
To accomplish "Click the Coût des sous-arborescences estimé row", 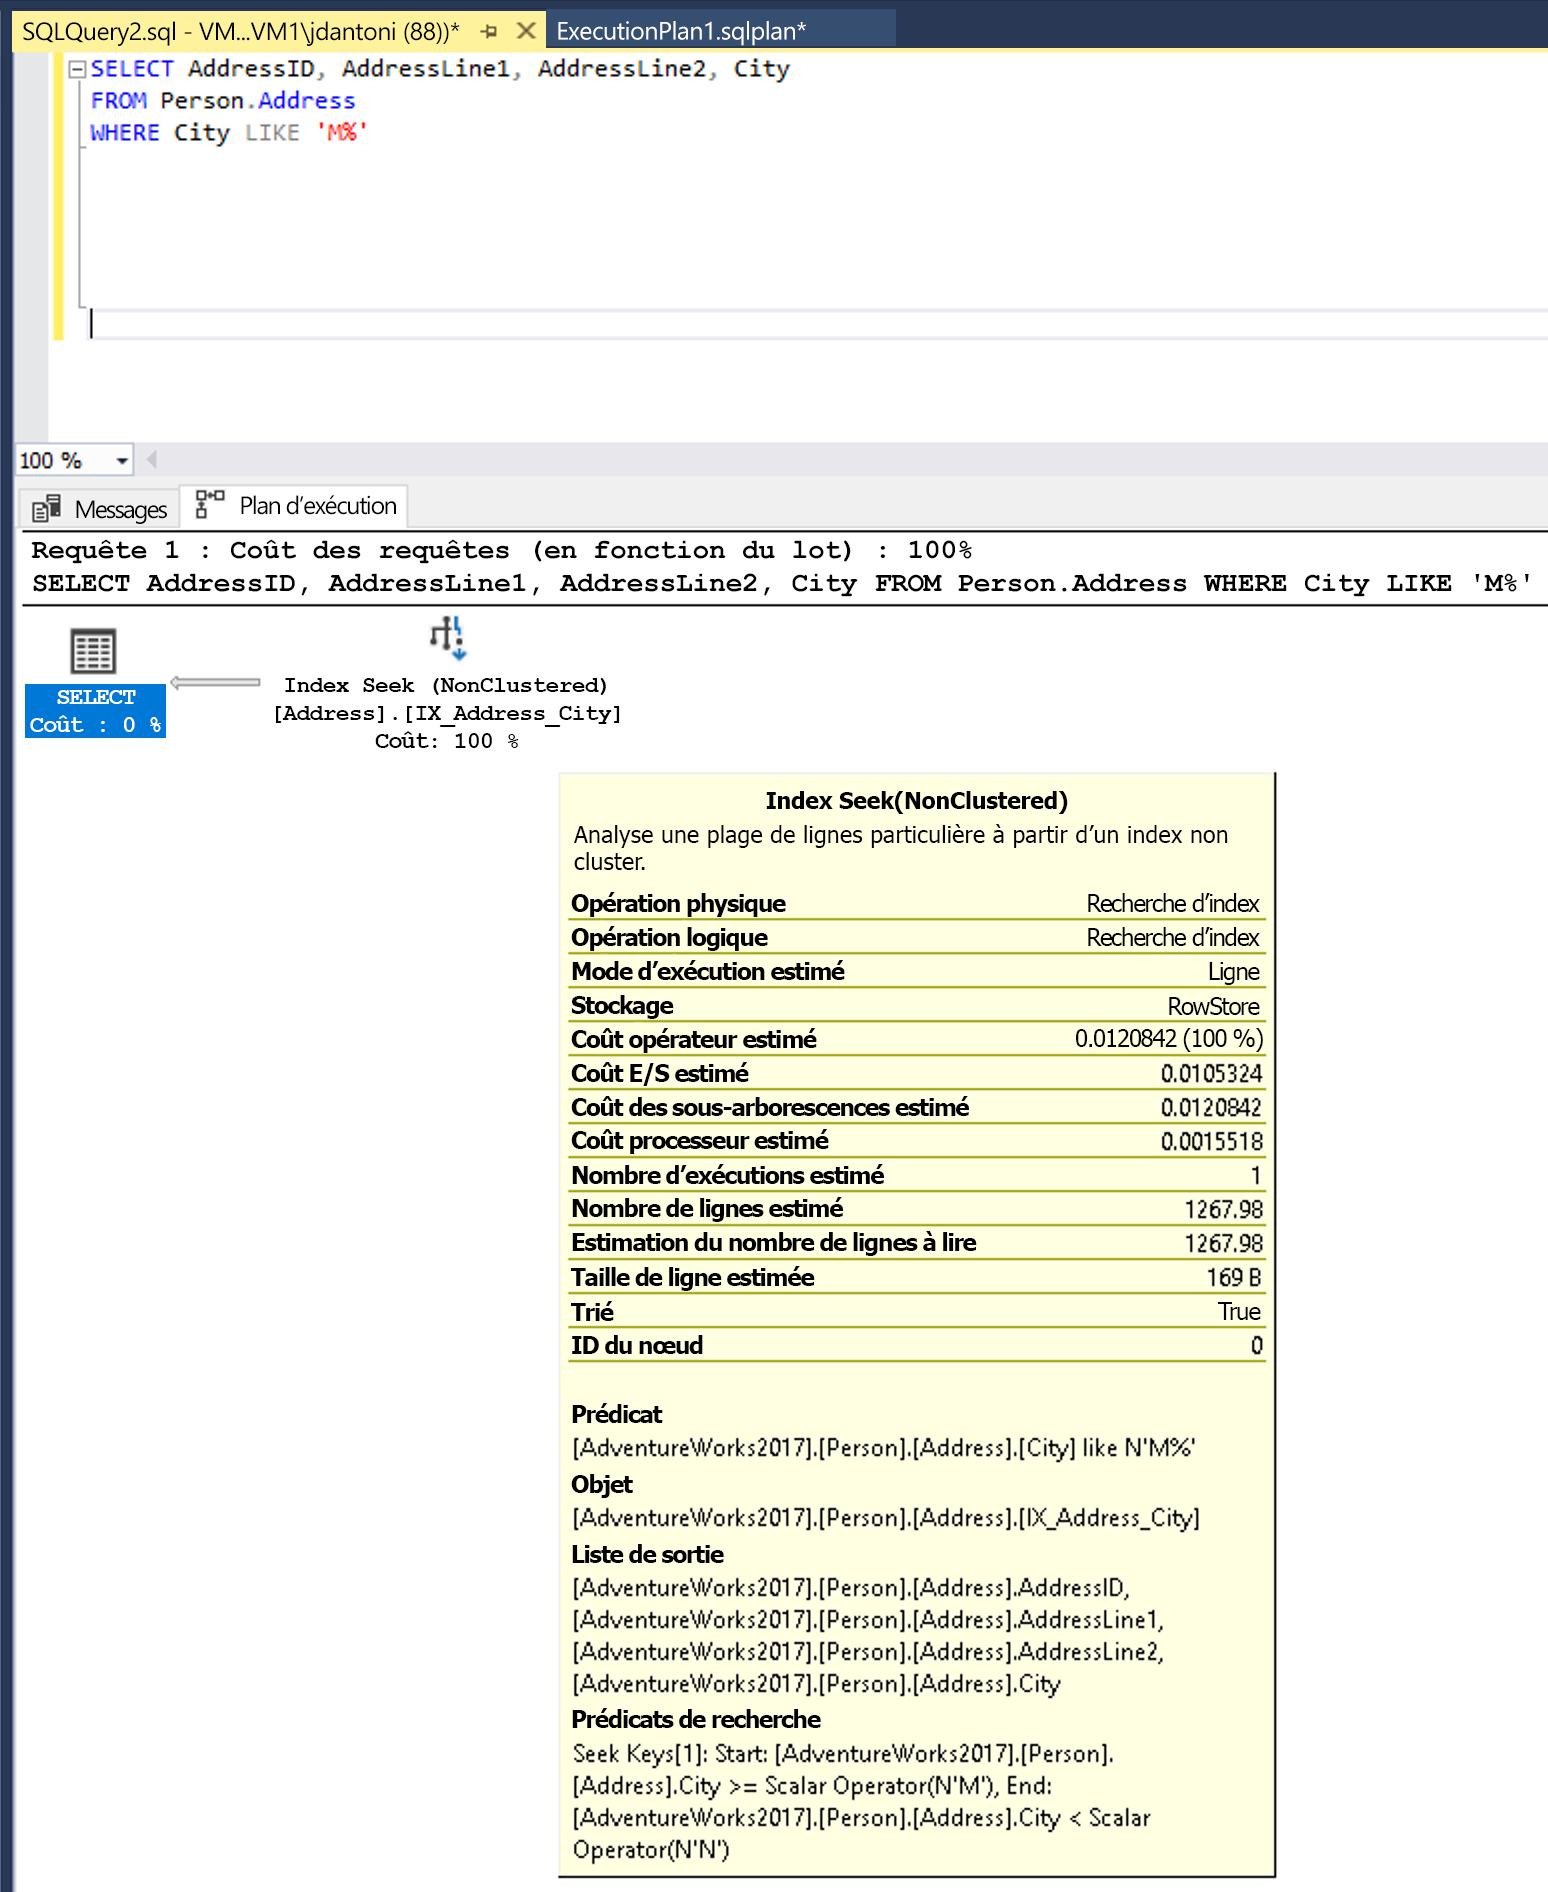I will pyautogui.click(x=917, y=1107).
